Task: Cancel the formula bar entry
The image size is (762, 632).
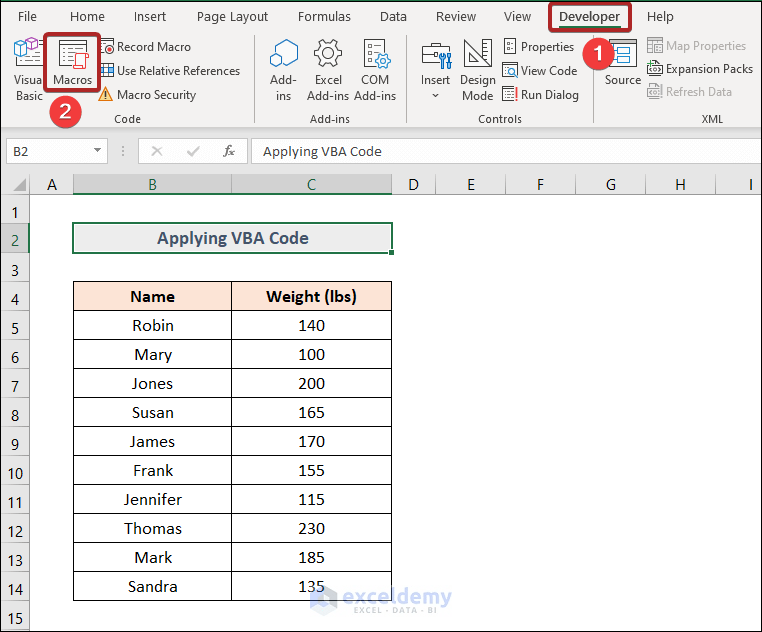Action: pos(156,151)
